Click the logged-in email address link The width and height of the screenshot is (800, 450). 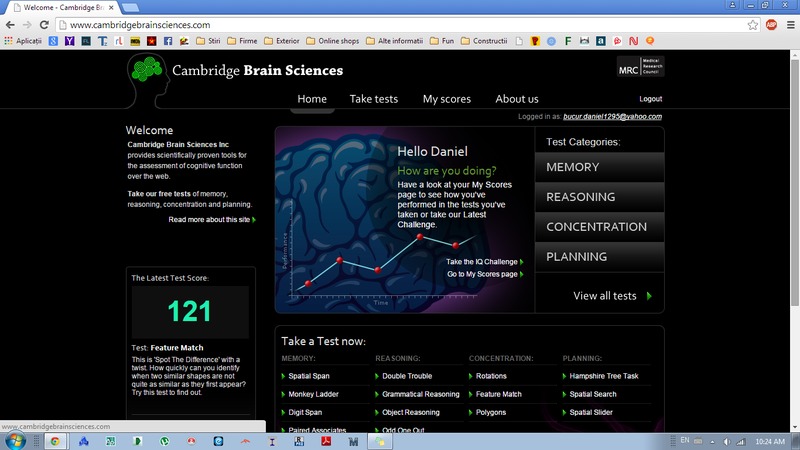[612, 116]
